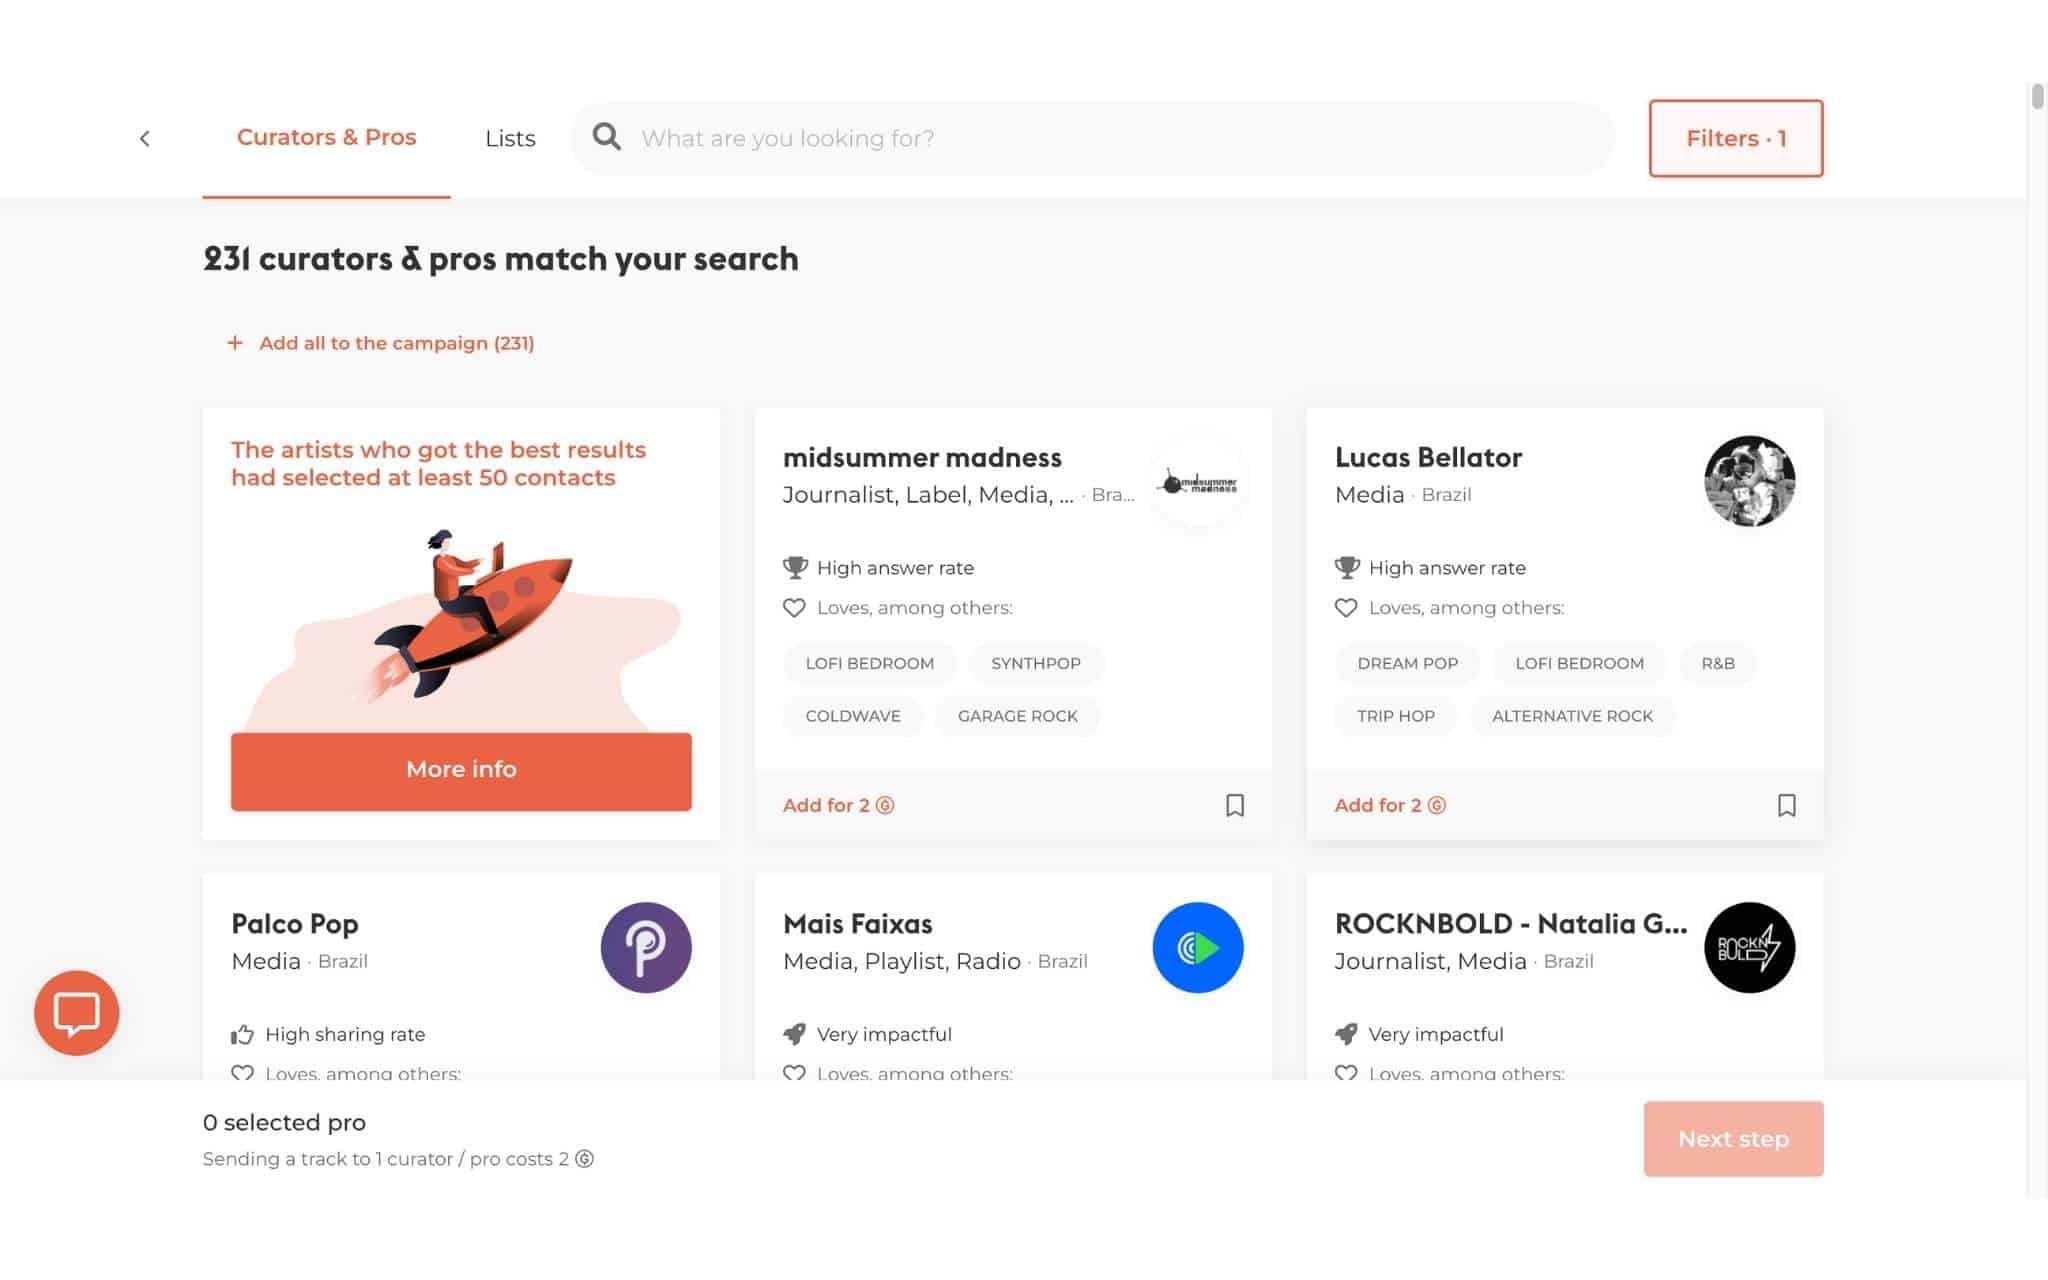Open the chat support bubble
The height and width of the screenshot is (1280, 2048).
point(77,1013)
